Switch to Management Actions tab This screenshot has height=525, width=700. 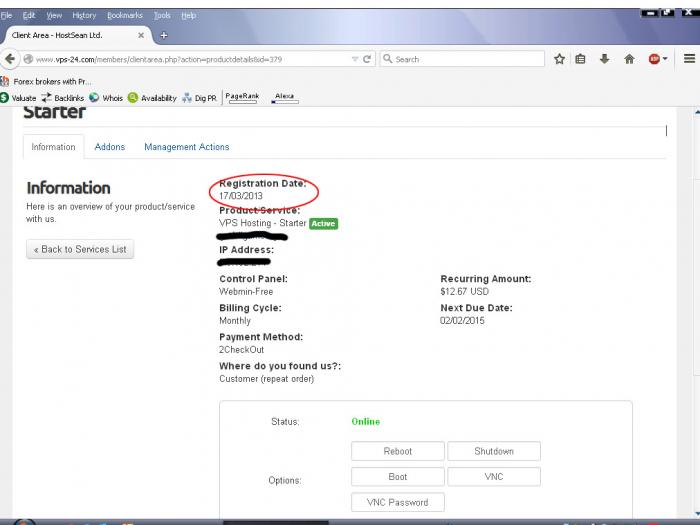pyautogui.click(x=187, y=147)
